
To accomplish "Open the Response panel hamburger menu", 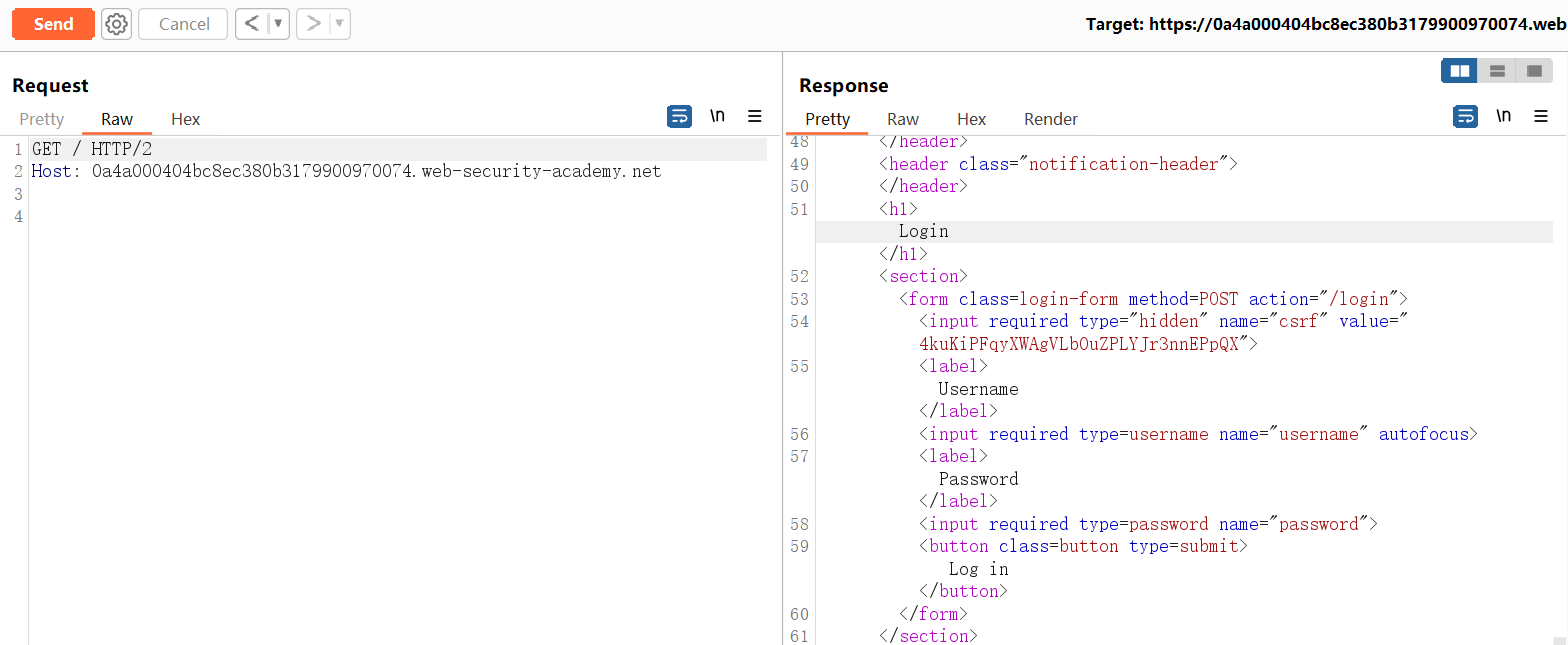I will pos(1541,117).
